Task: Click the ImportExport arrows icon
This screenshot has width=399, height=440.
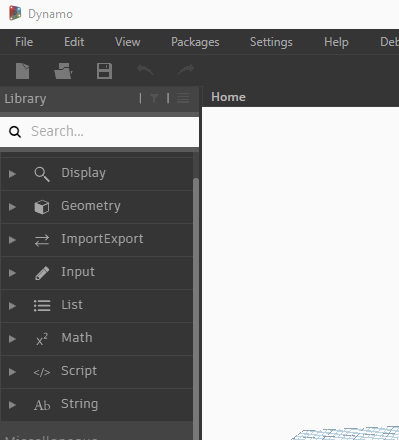Action: pos(42,240)
